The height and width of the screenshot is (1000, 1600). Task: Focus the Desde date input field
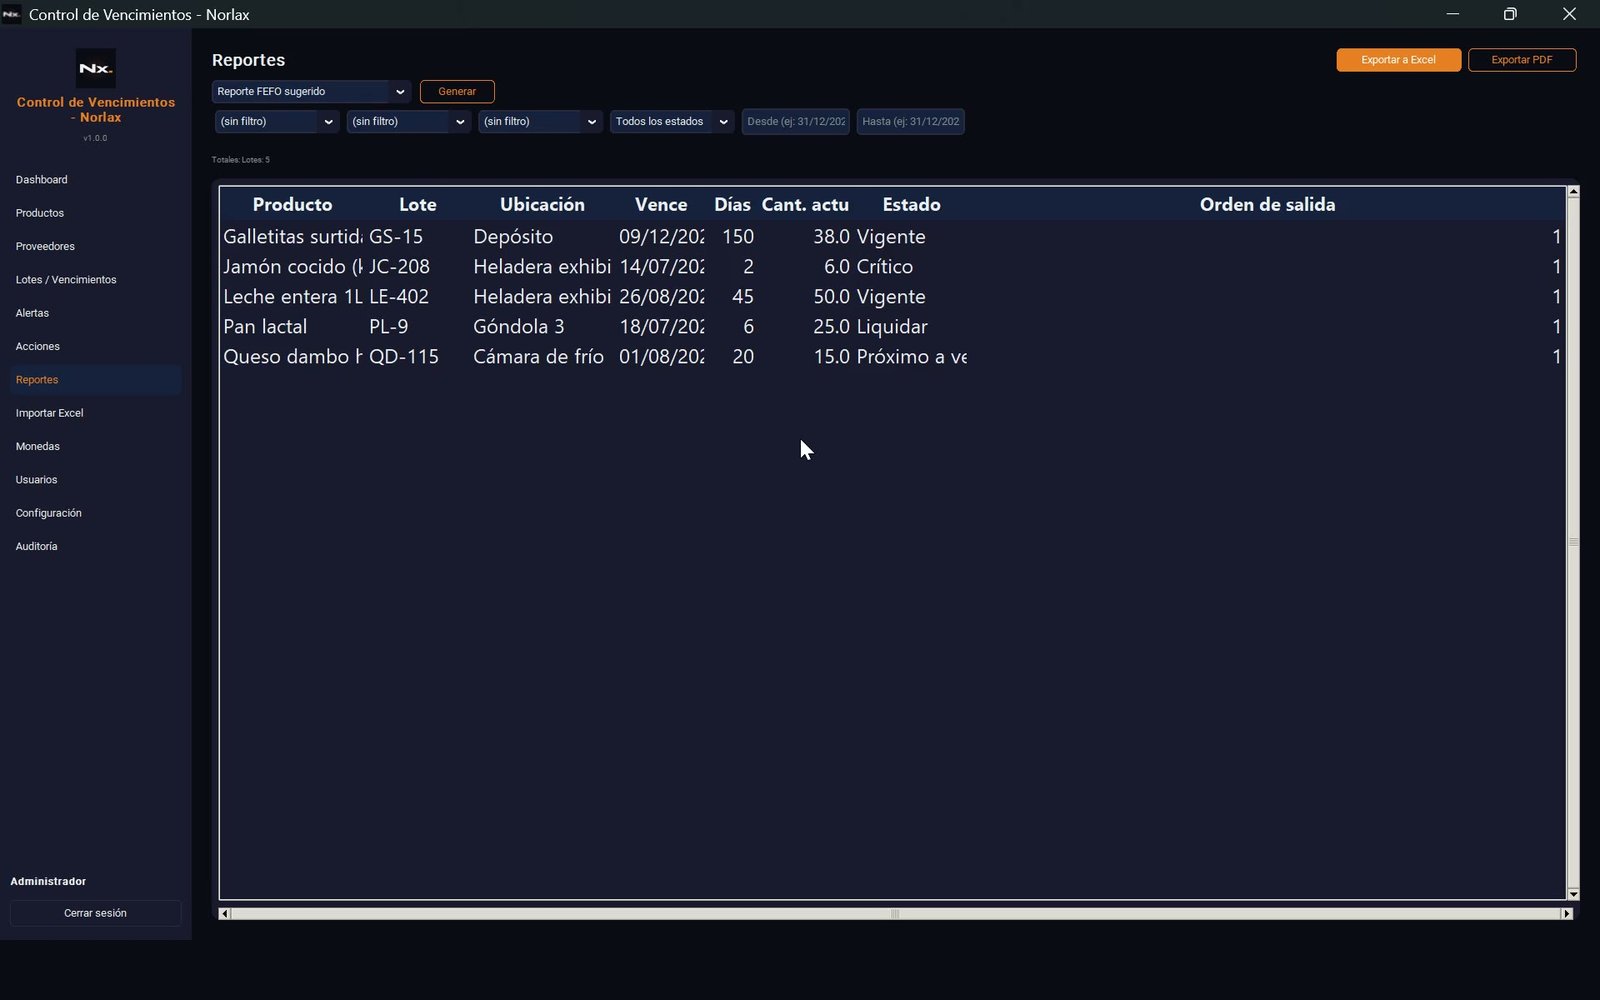(x=796, y=121)
